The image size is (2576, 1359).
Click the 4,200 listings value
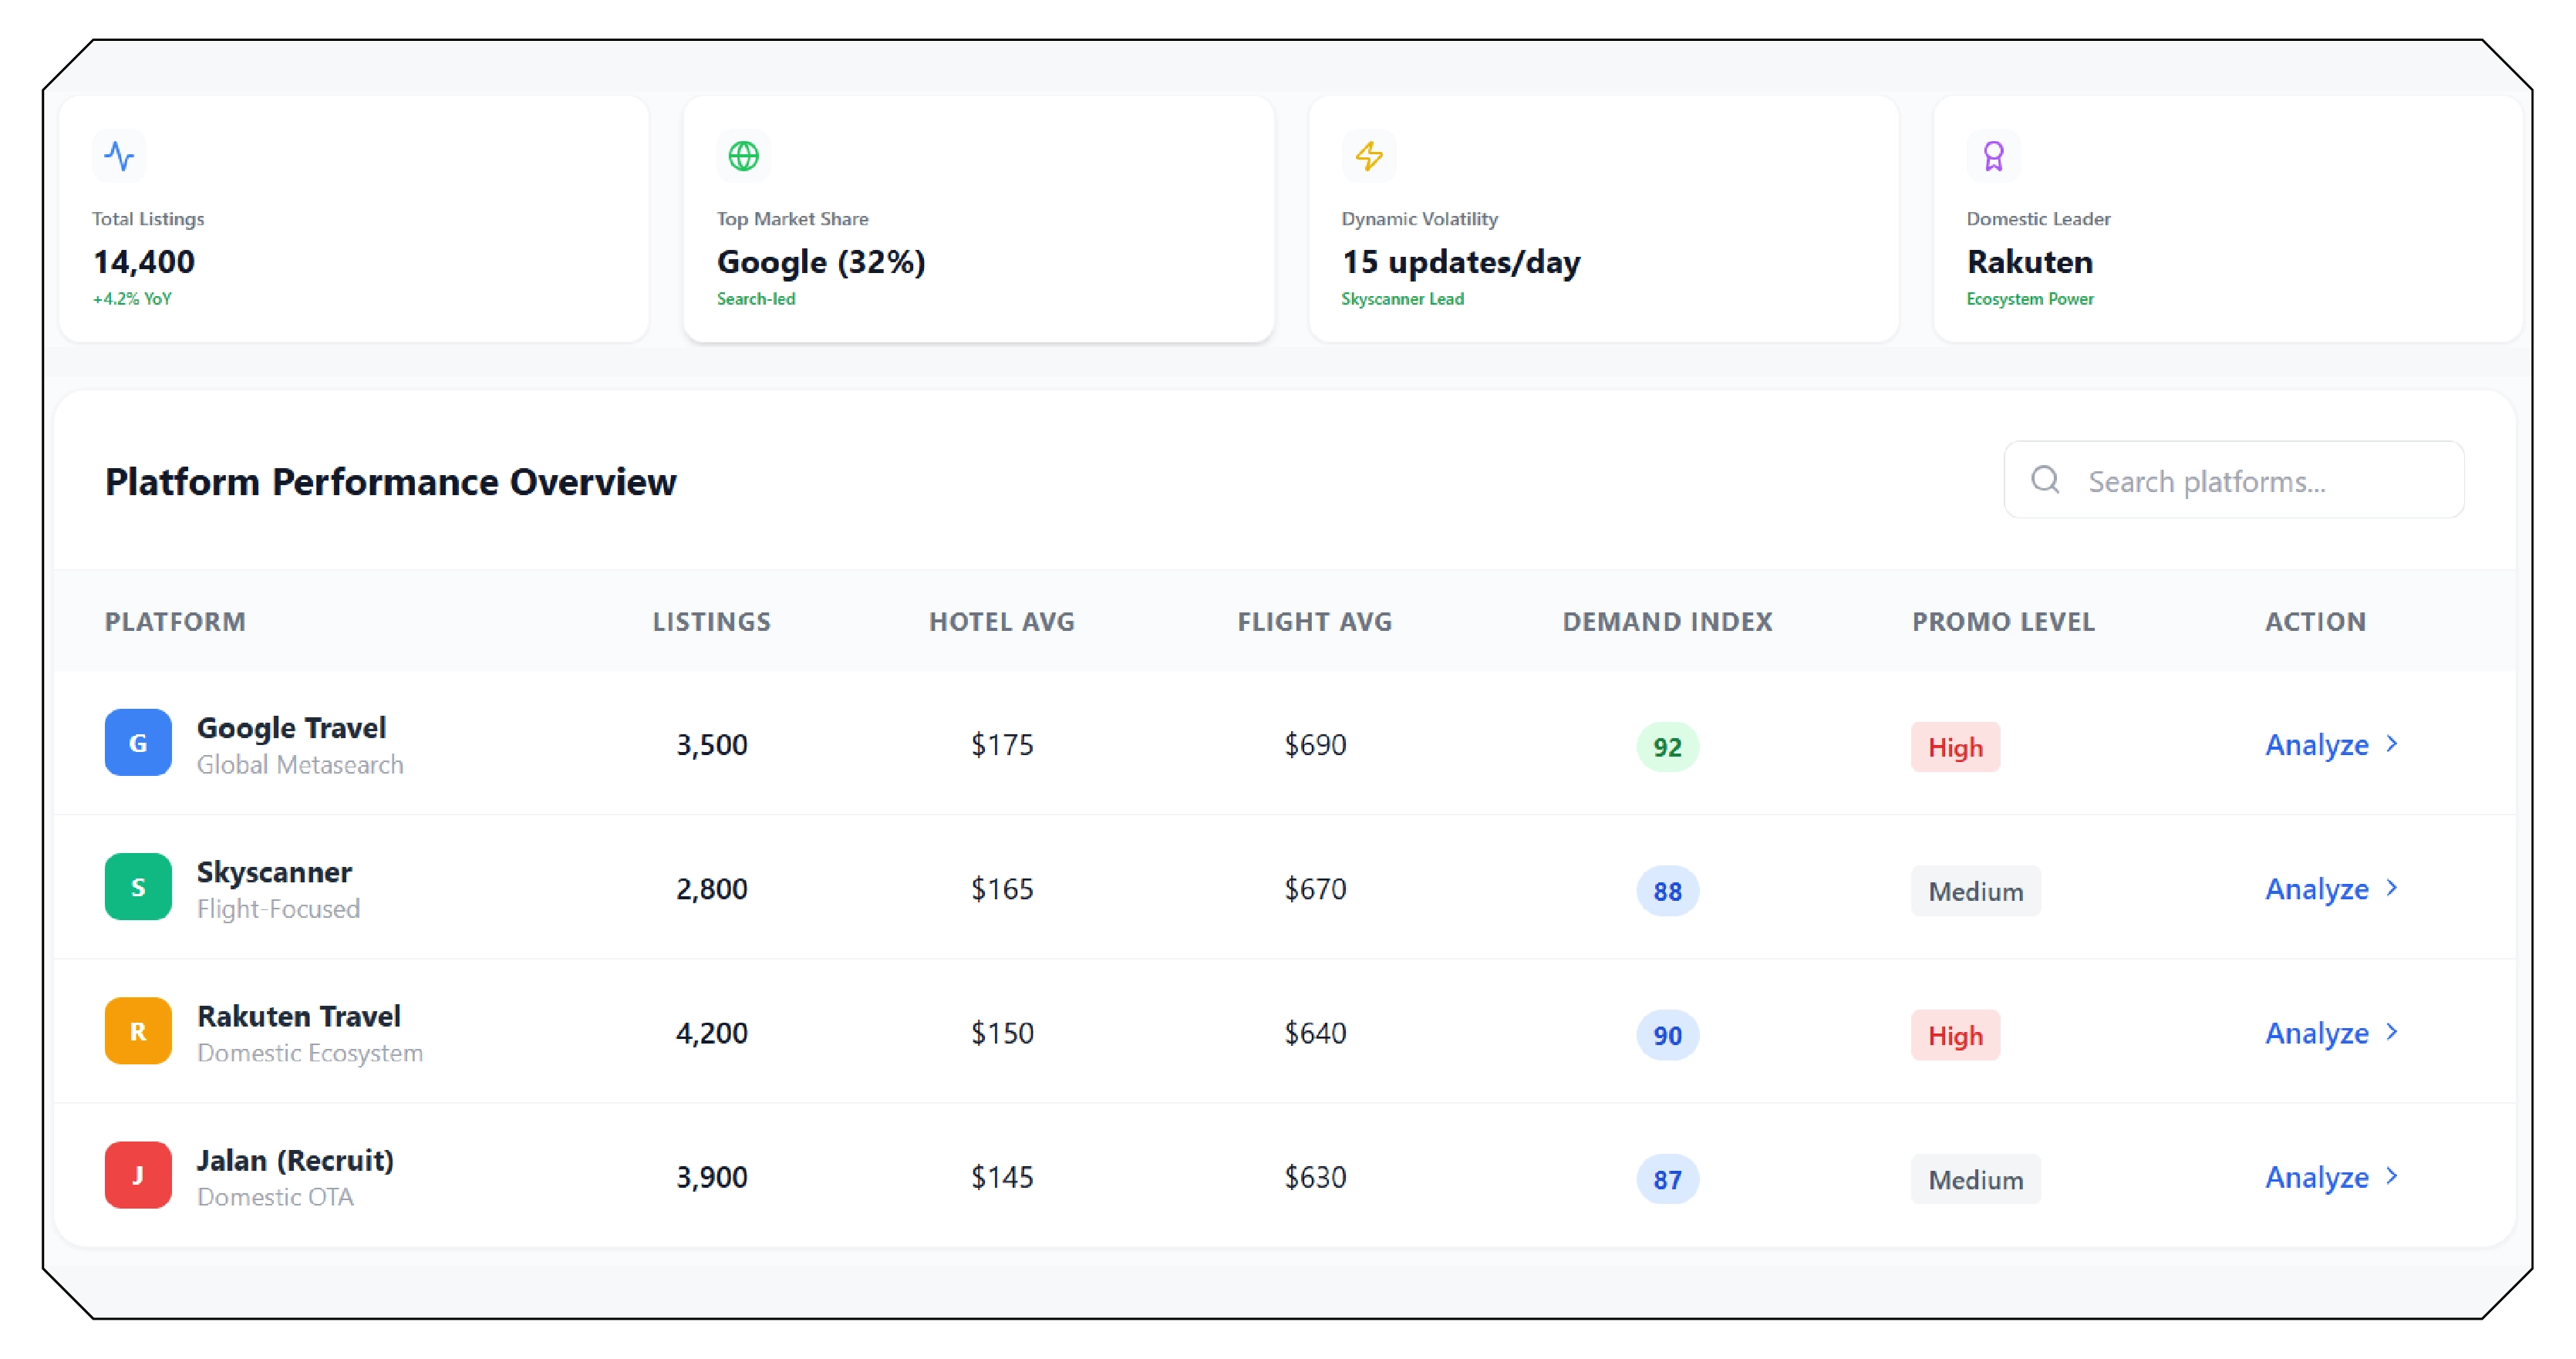click(x=712, y=1033)
